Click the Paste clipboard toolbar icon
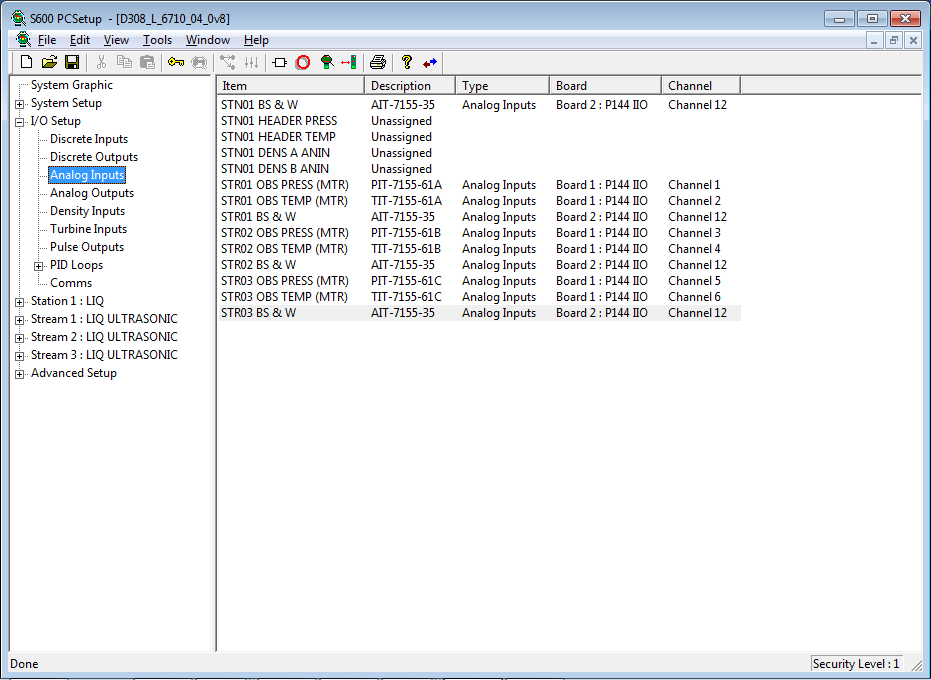This screenshot has height=680, width=931. pyautogui.click(x=147, y=62)
